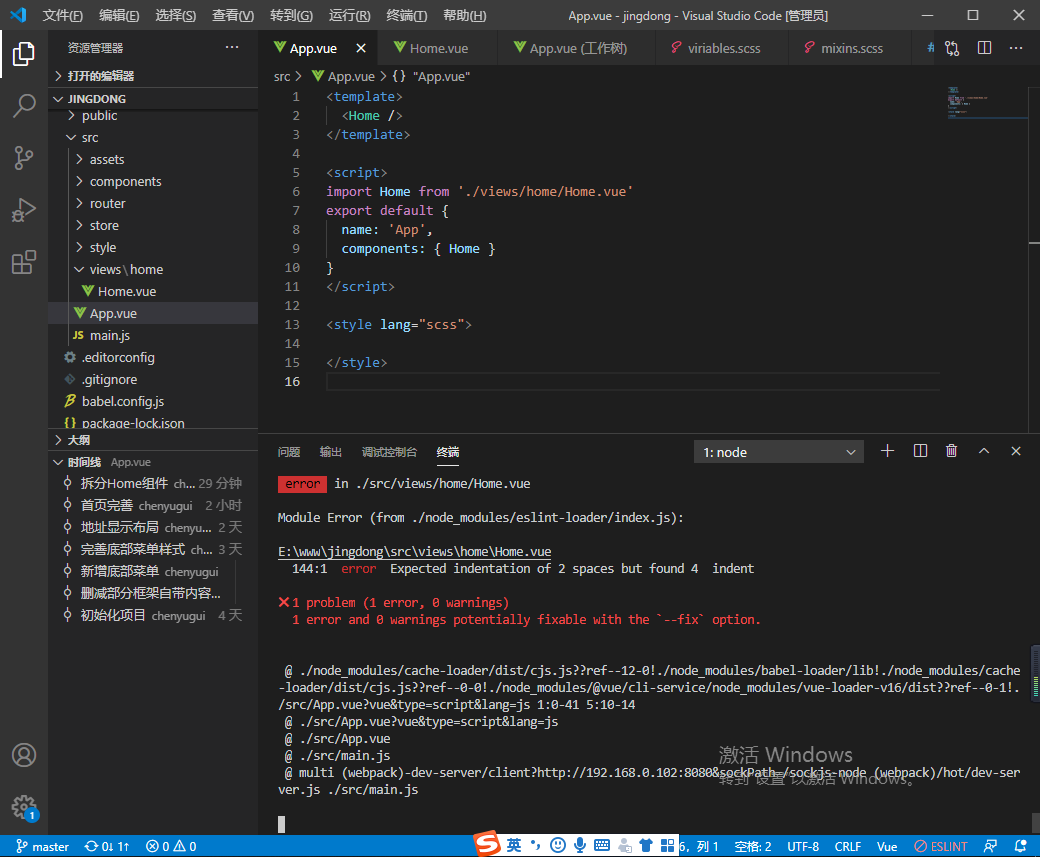Expand the router folder

coord(153,203)
